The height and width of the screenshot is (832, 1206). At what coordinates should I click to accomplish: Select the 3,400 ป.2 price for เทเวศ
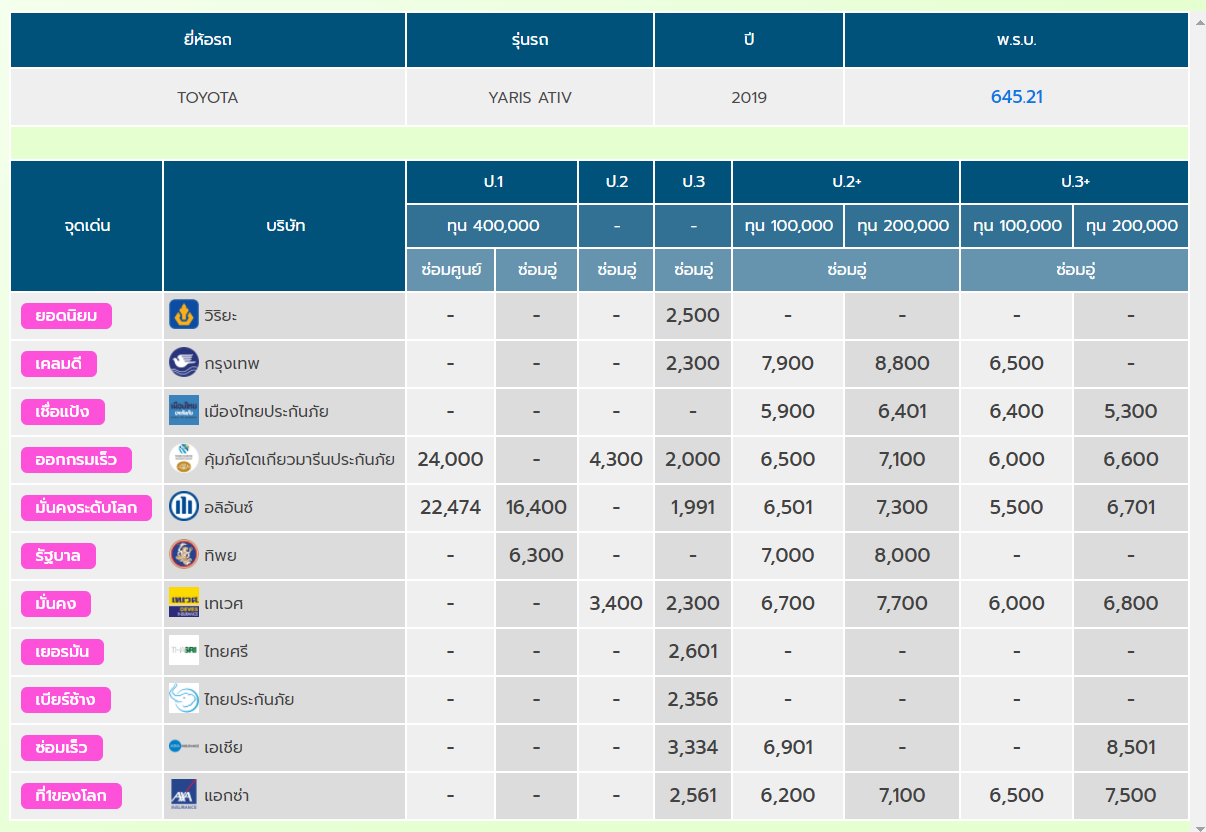pos(616,603)
